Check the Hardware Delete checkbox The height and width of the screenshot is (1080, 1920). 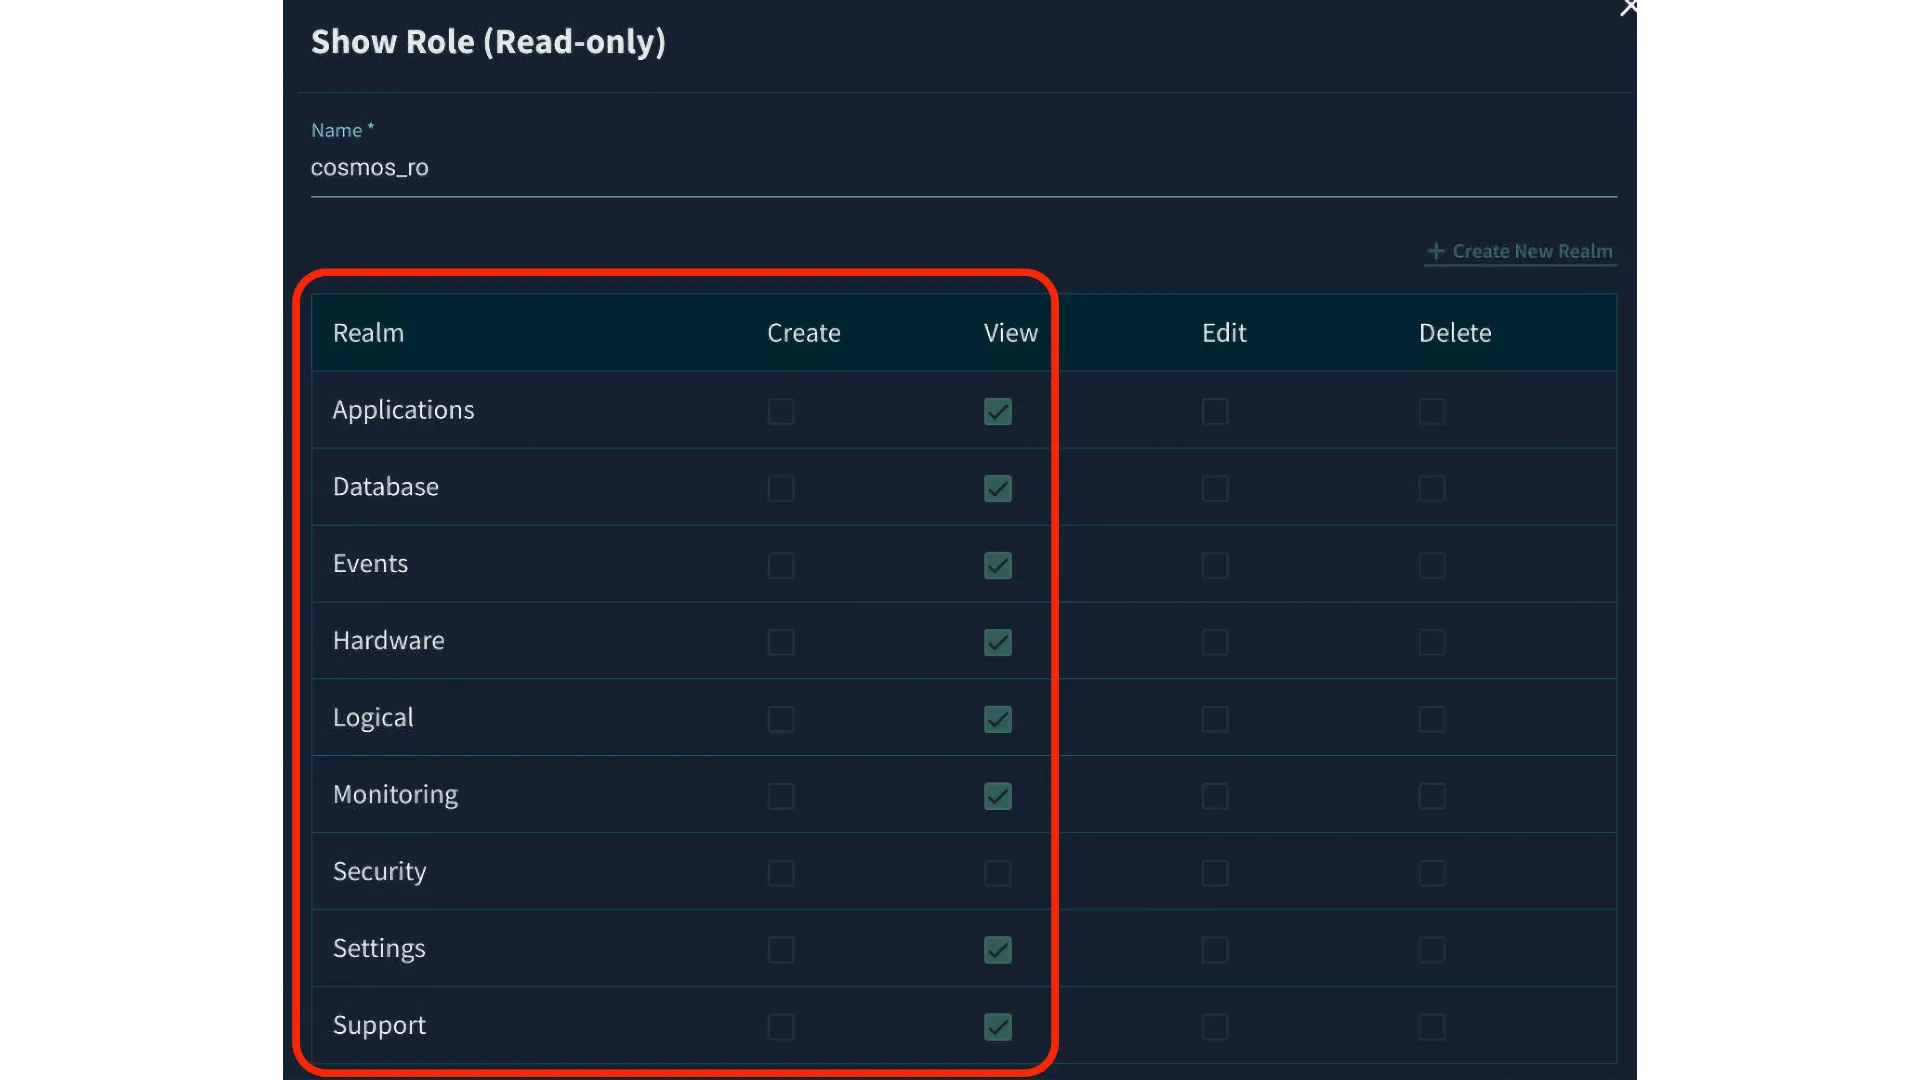coord(1432,643)
